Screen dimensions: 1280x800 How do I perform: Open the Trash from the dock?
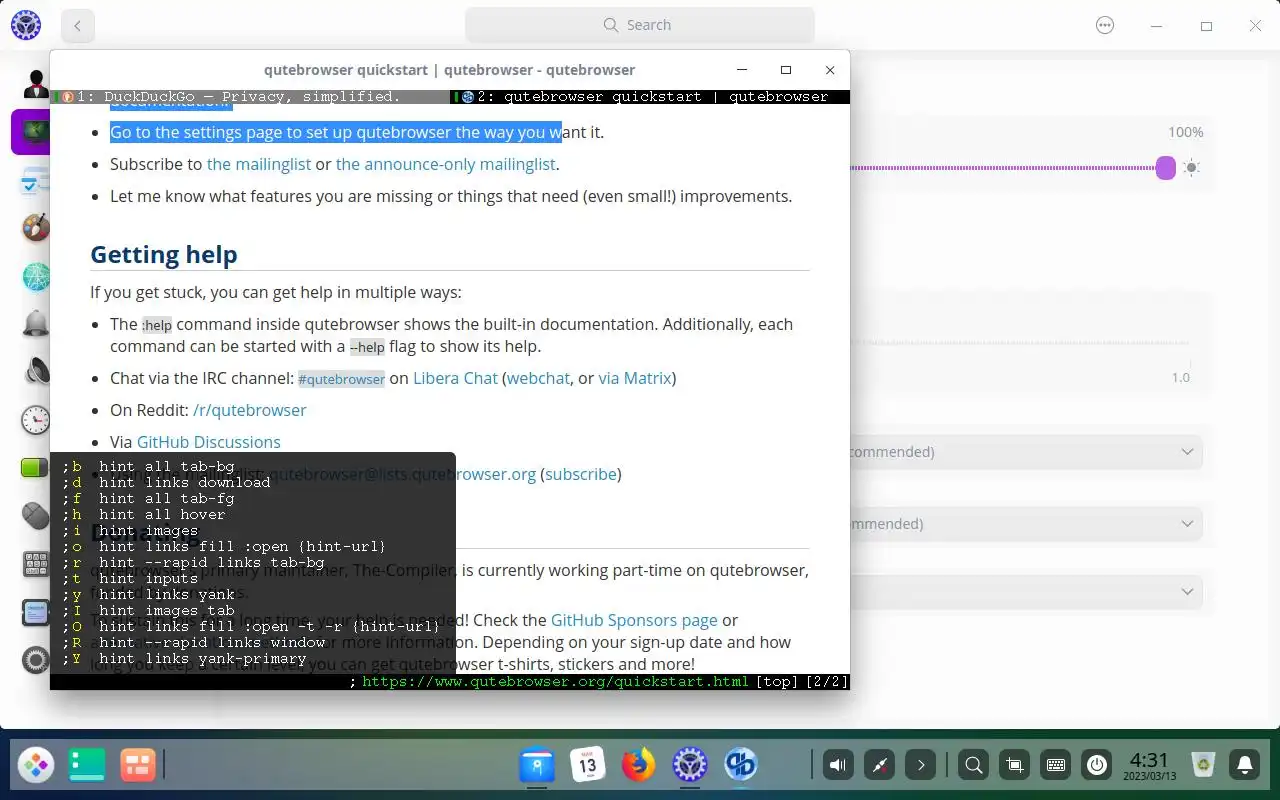pos(1204,766)
